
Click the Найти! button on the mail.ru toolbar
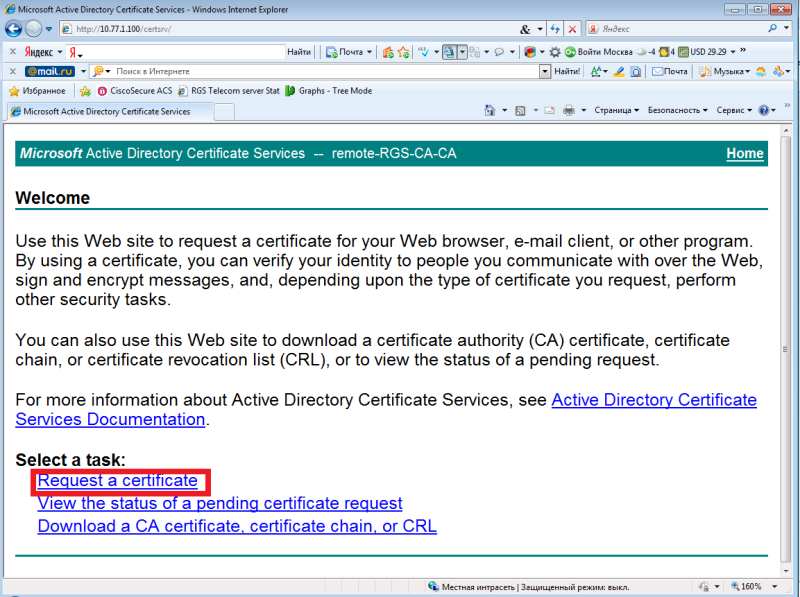click(567, 71)
